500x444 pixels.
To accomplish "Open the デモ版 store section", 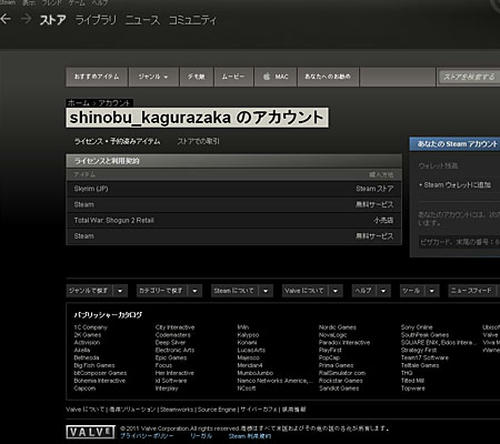I will tap(196, 77).
